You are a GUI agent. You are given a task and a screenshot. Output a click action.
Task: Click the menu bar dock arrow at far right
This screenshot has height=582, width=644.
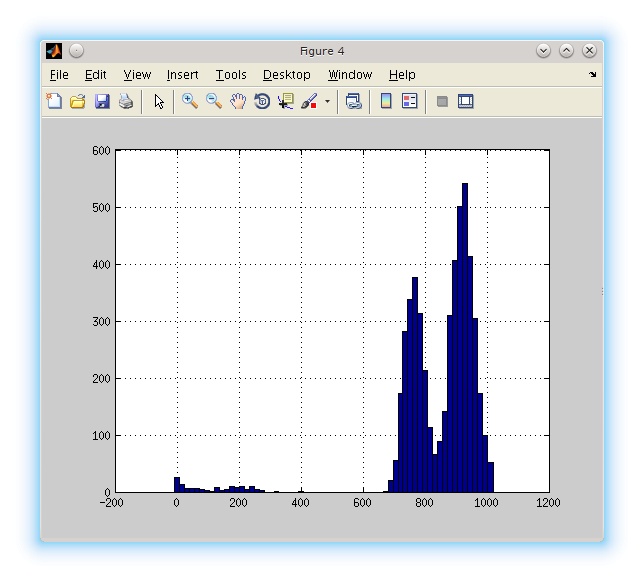click(592, 75)
